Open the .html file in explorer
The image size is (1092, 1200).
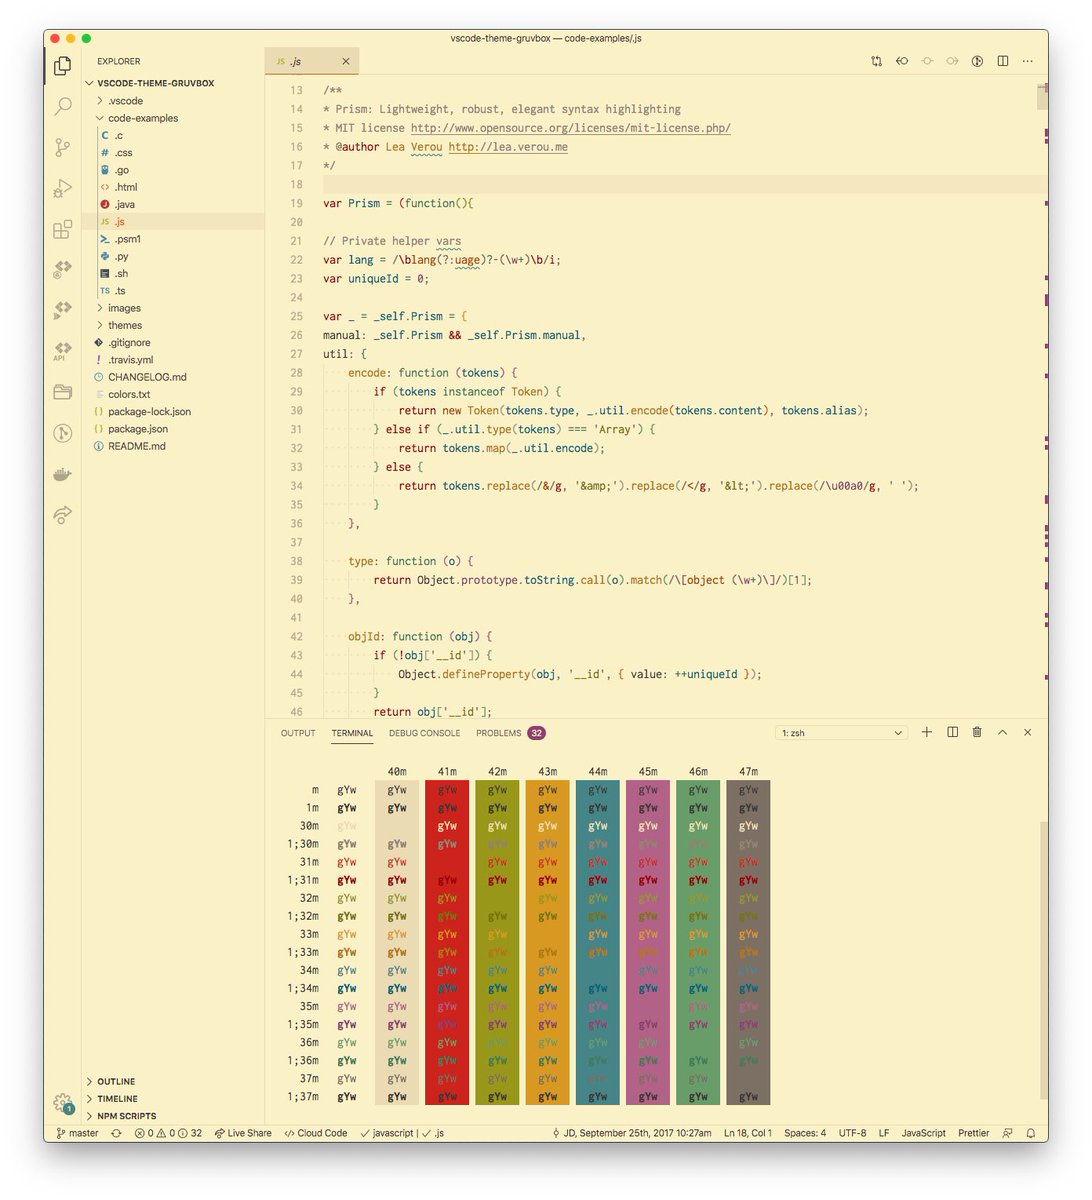click(x=173, y=187)
